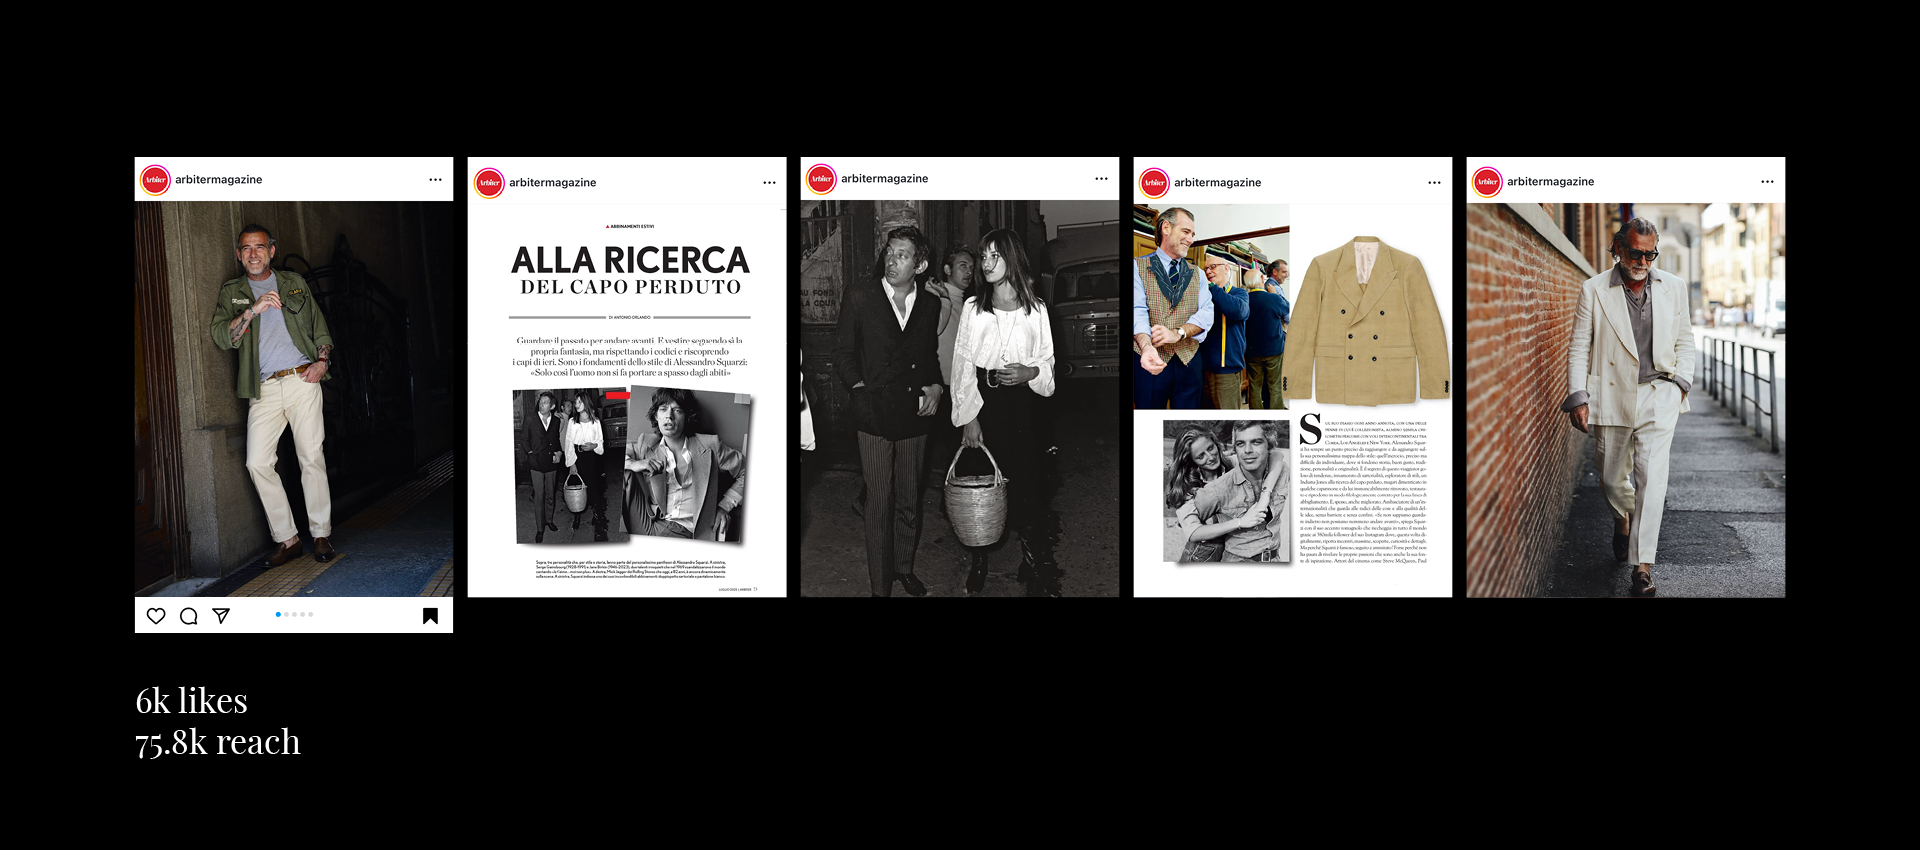Like the first post with the heart icon
1920x850 pixels.
coord(156,616)
